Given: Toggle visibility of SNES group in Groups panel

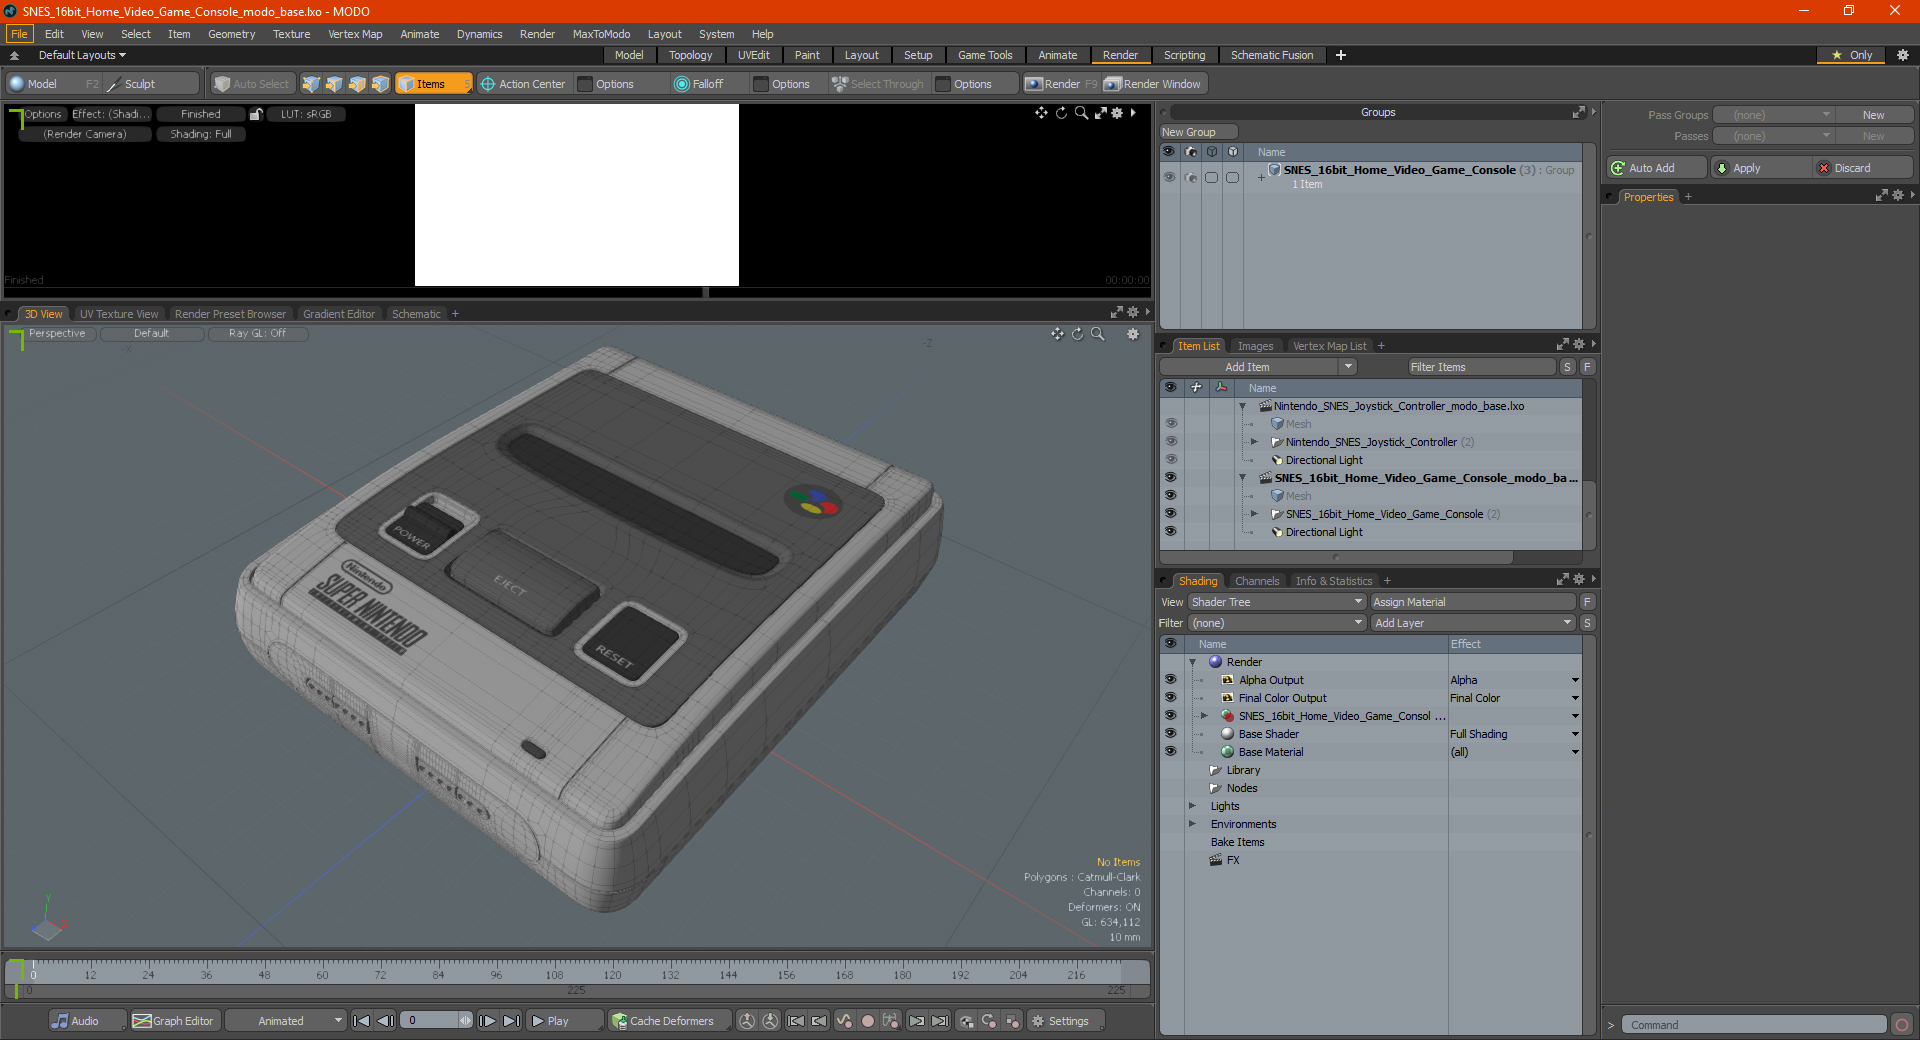Looking at the screenshot, I should click(x=1169, y=177).
